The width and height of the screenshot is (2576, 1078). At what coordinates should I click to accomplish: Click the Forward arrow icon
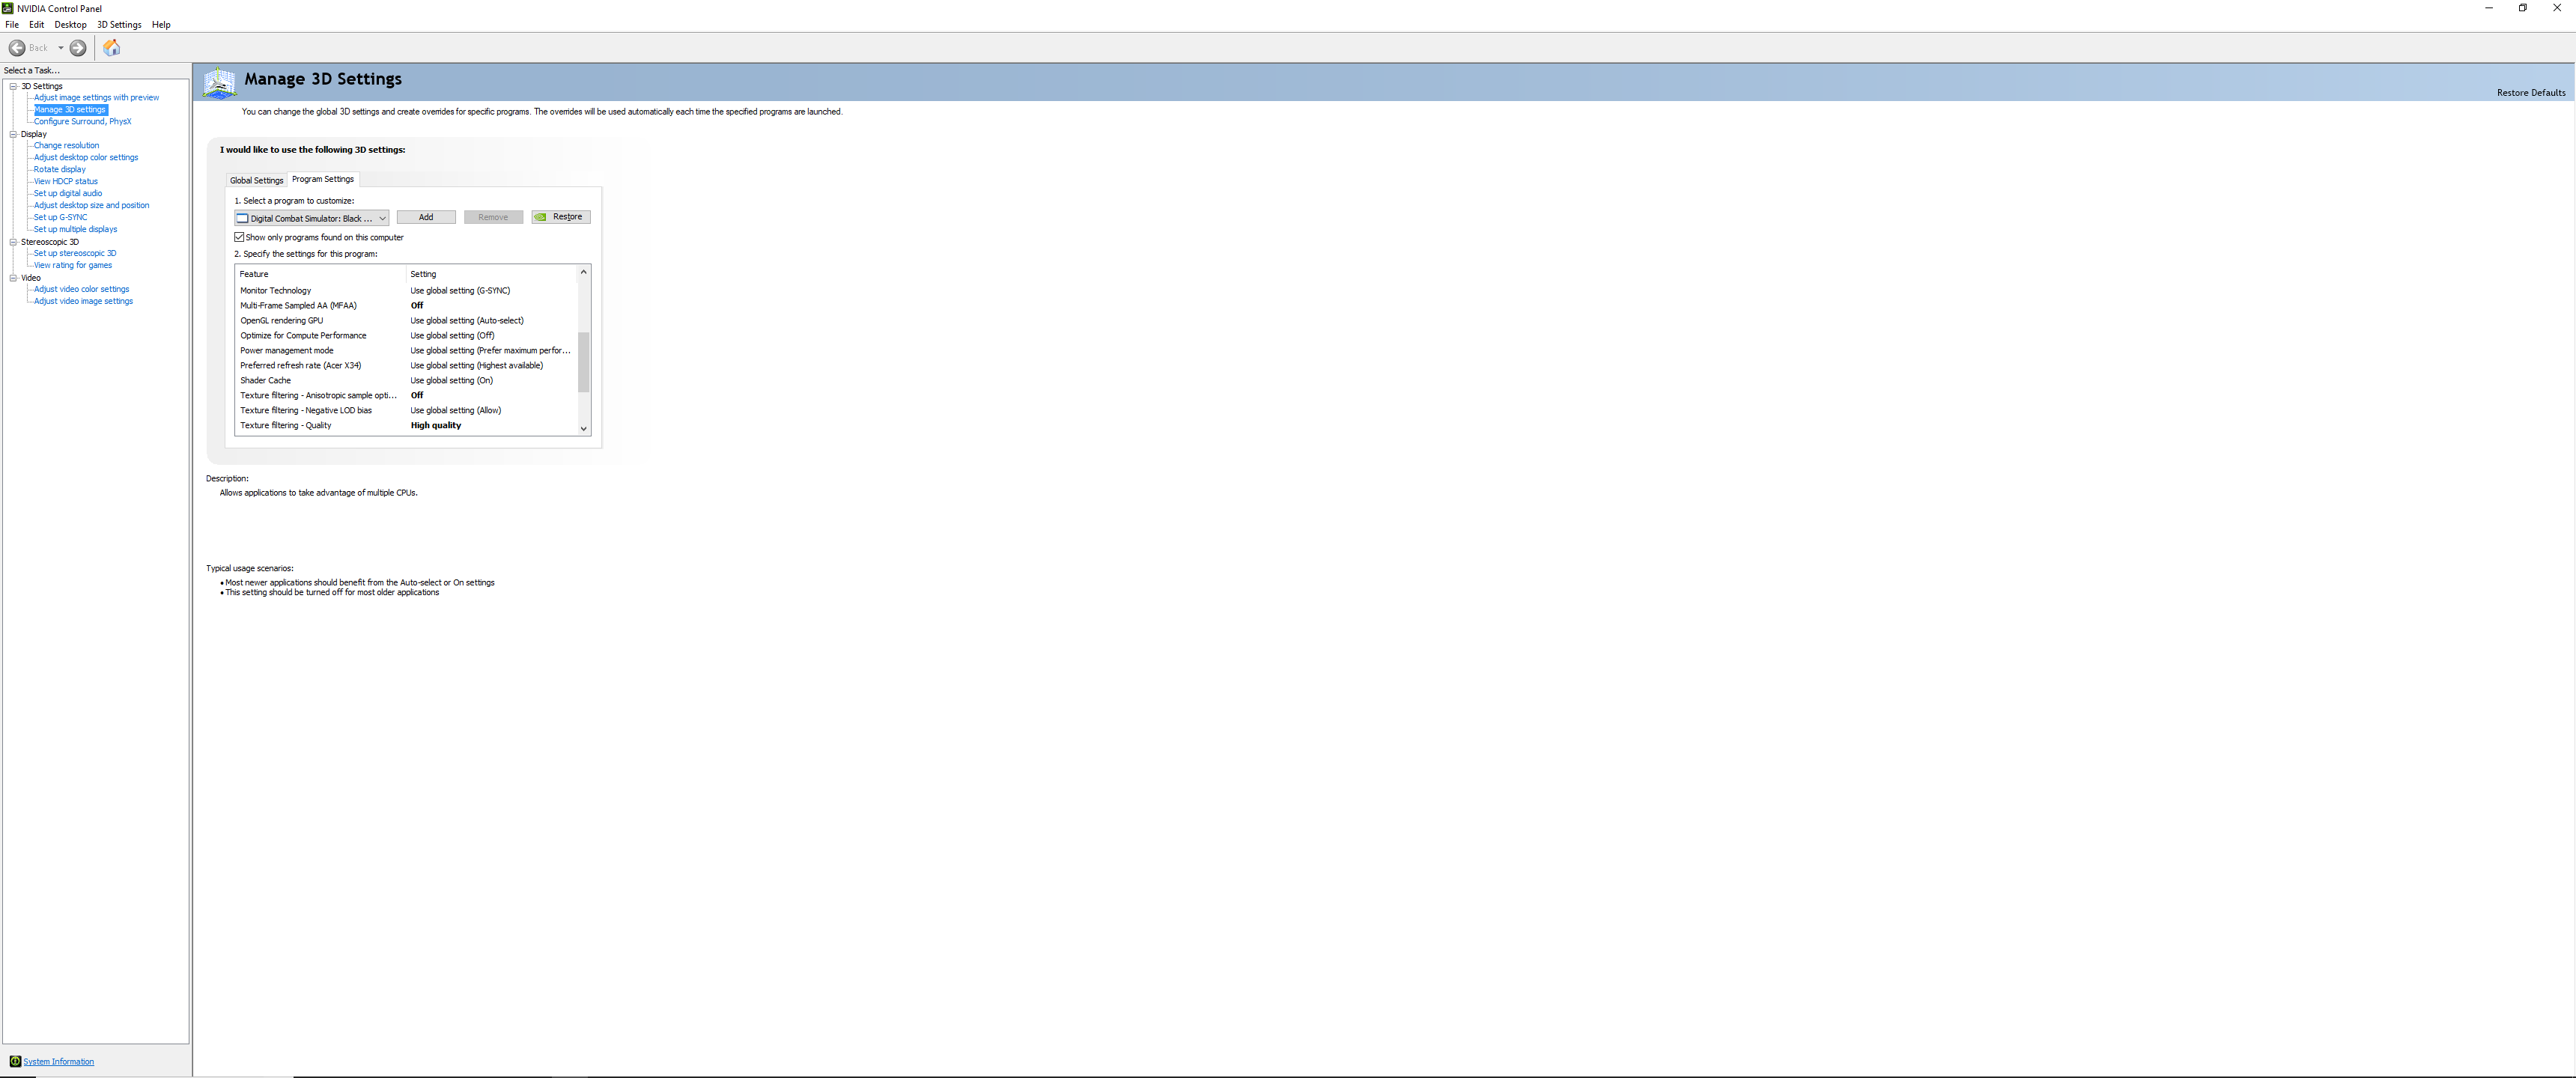[78, 48]
